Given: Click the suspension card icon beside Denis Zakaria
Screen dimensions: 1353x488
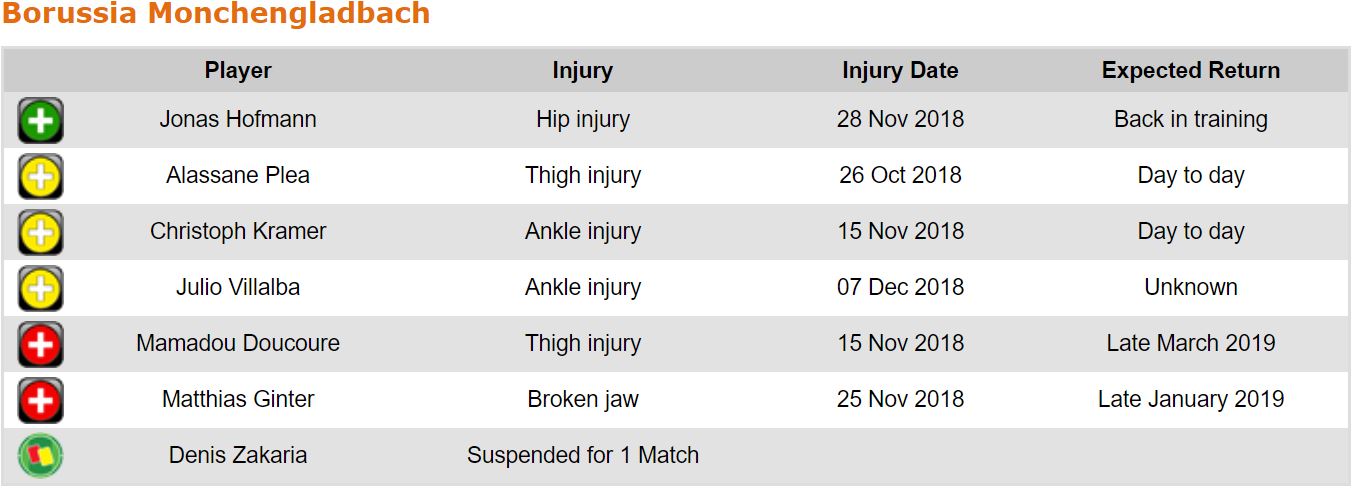Looking at the screenshot, I should pyautogui.click(x=40, y=456).
